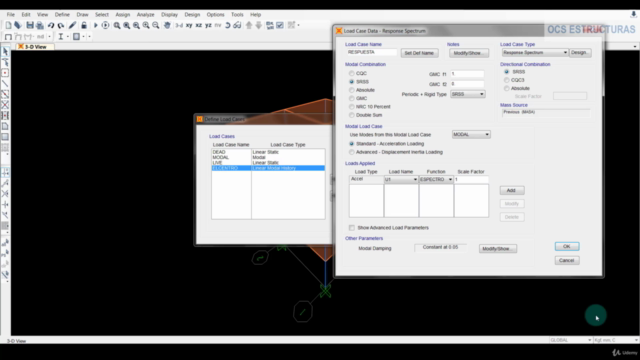Select DEAD row in Define Load Cases list
The width and height of the screenshot is (640, 360).
pos(268,152)
